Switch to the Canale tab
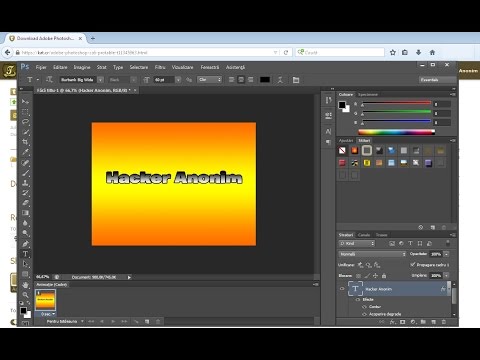 coord(364,235)
